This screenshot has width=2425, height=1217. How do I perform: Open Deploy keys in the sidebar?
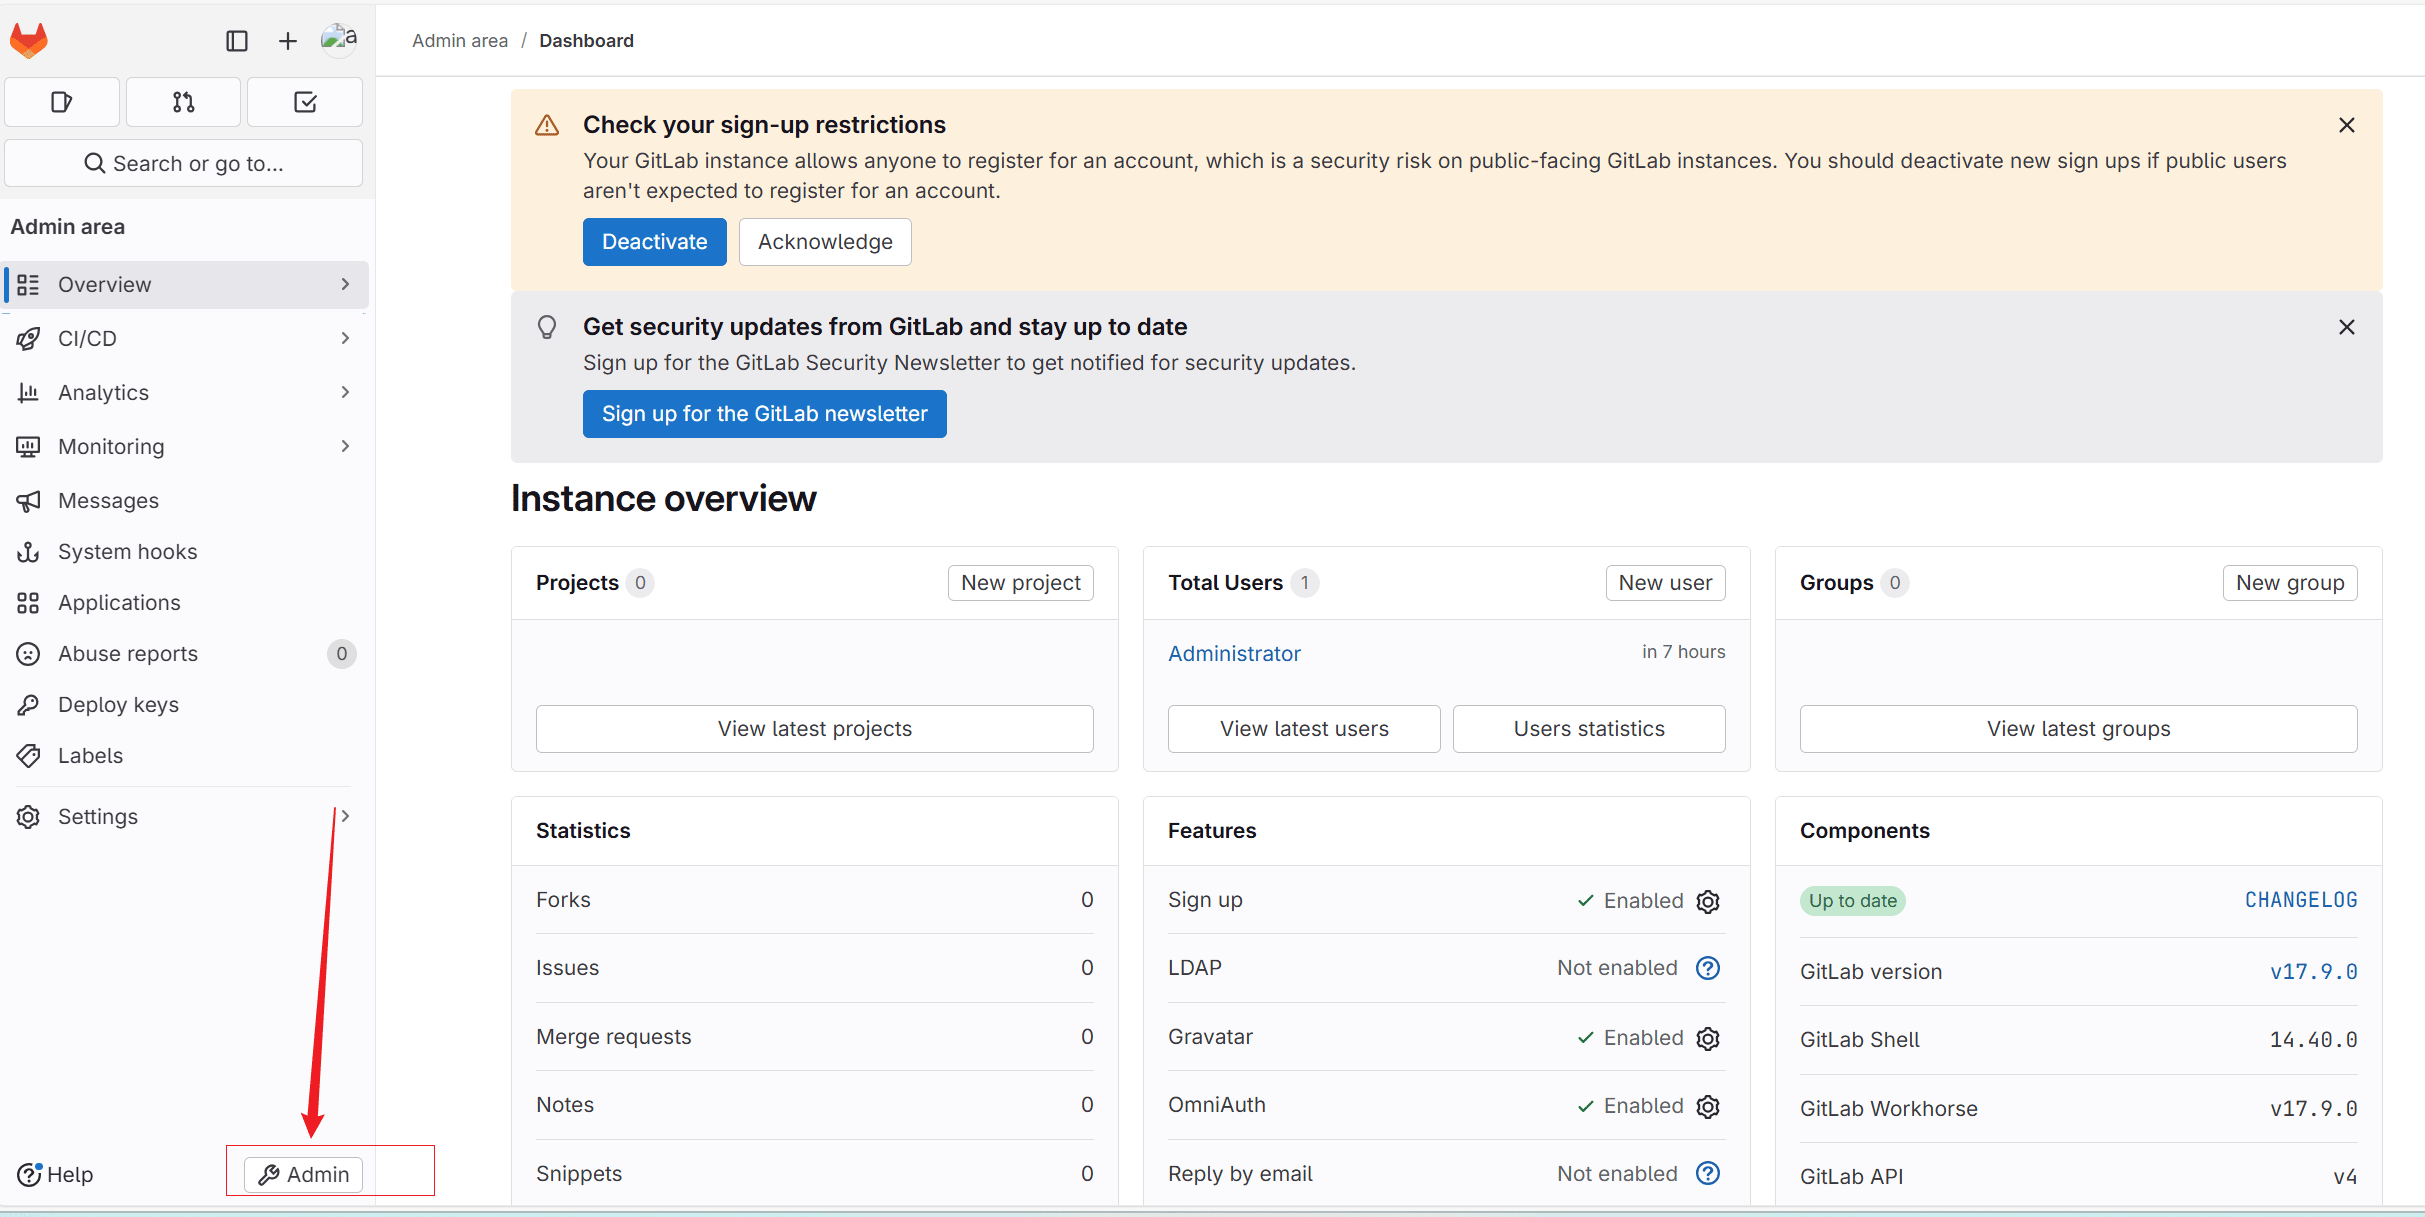coord(187,705)
